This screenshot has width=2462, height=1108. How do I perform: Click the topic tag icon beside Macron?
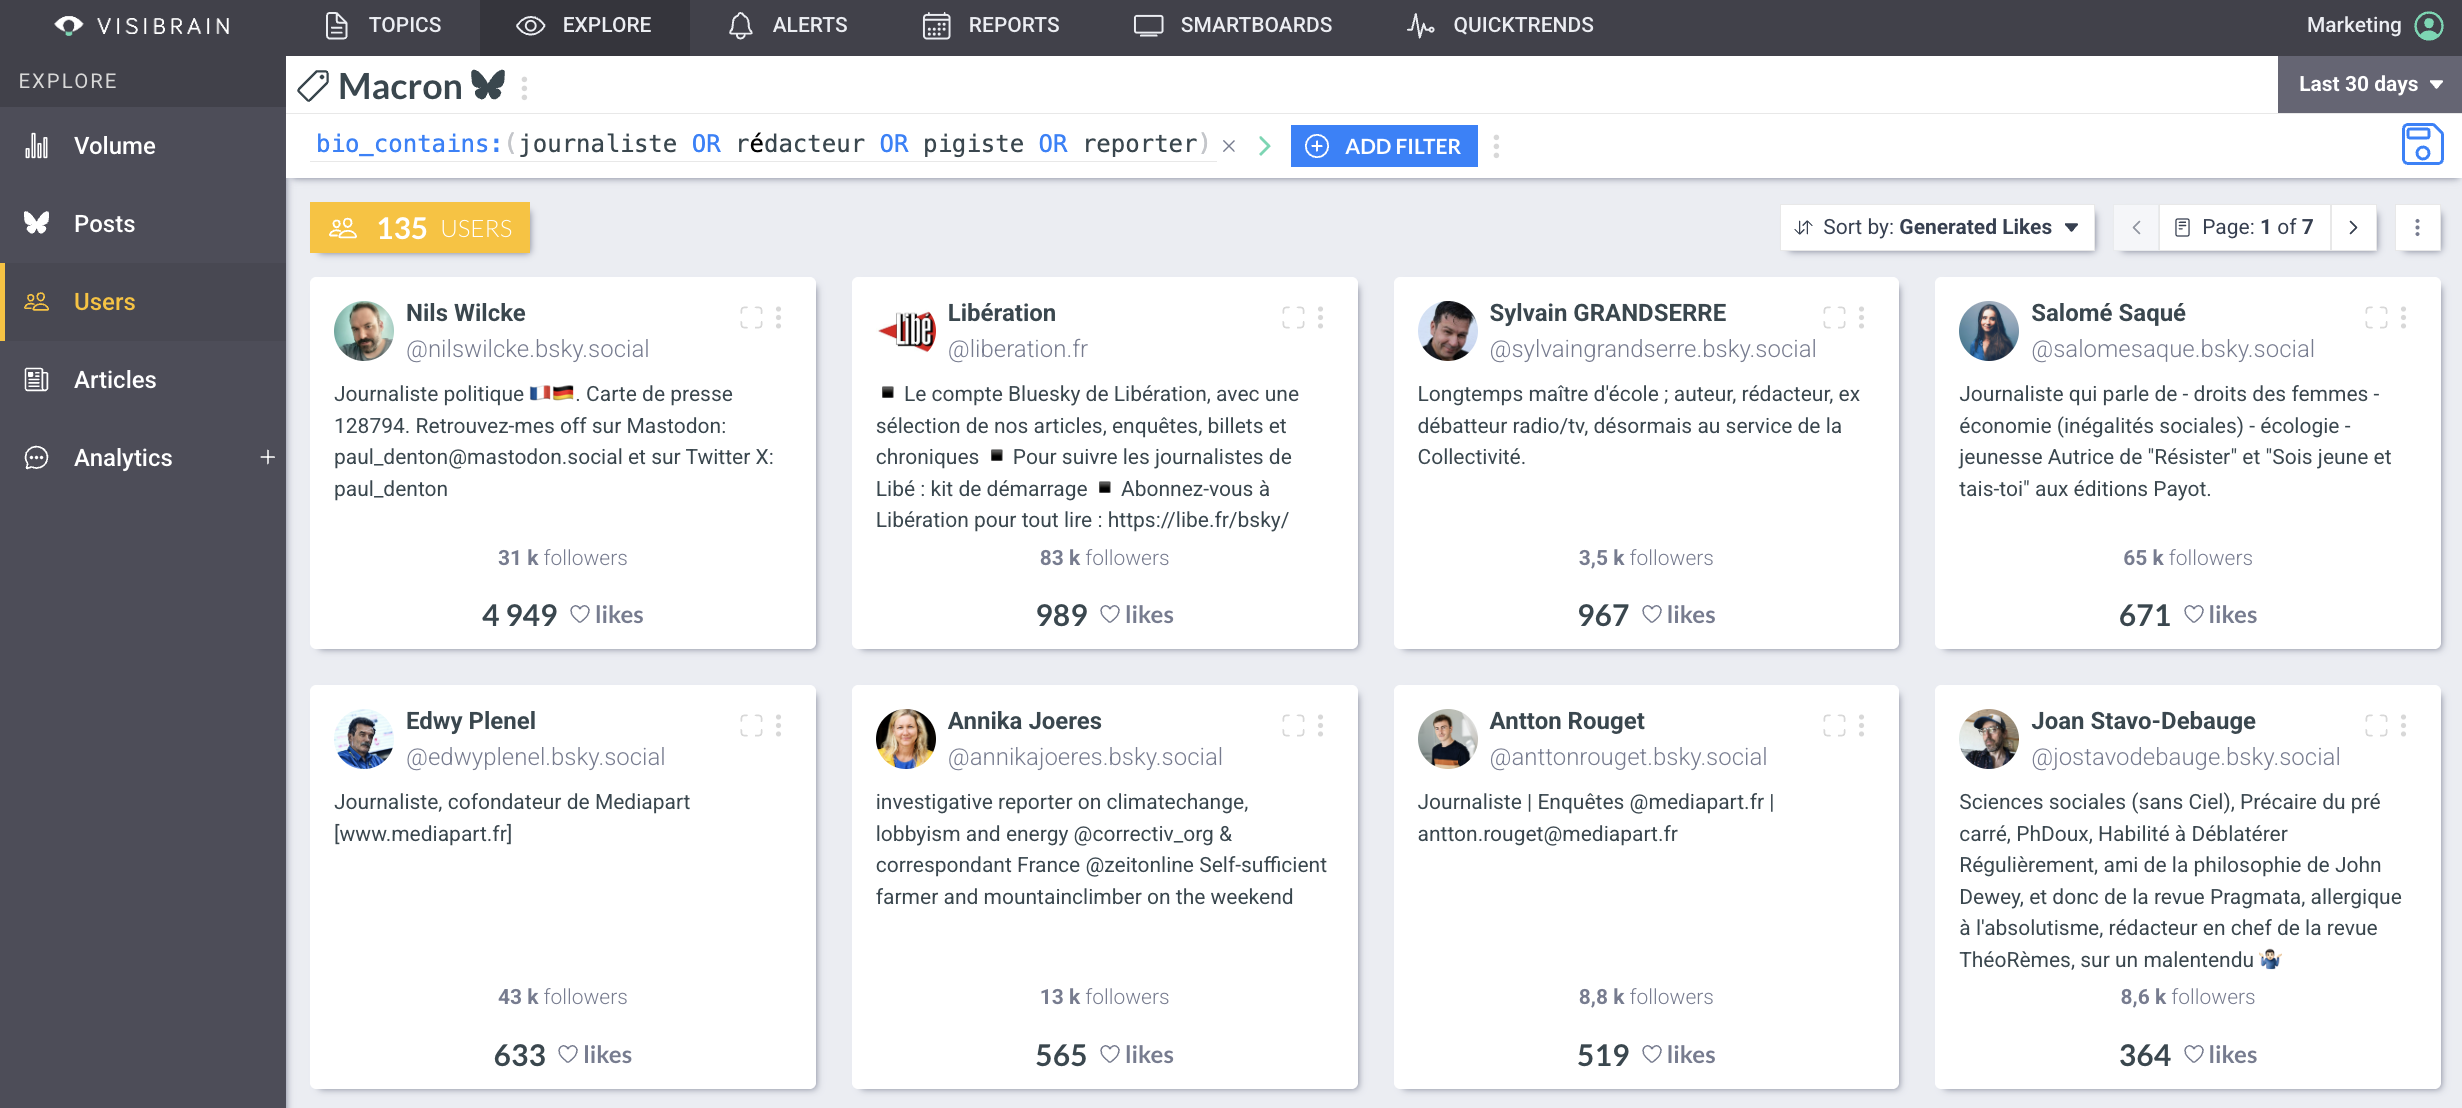coord(313,86)
